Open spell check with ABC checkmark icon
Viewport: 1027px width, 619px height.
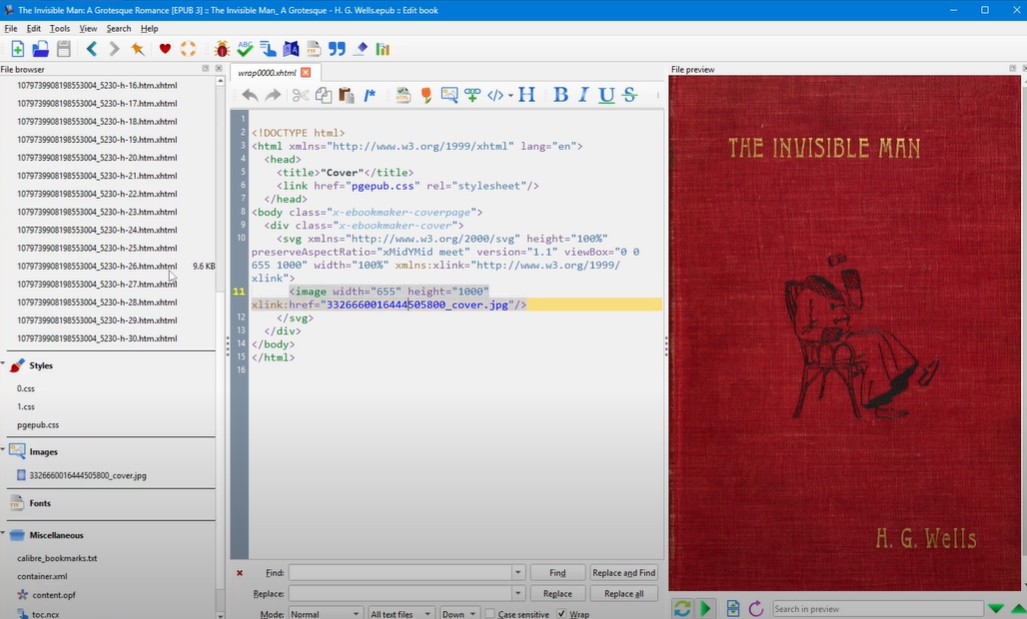[x=245, y=49]
